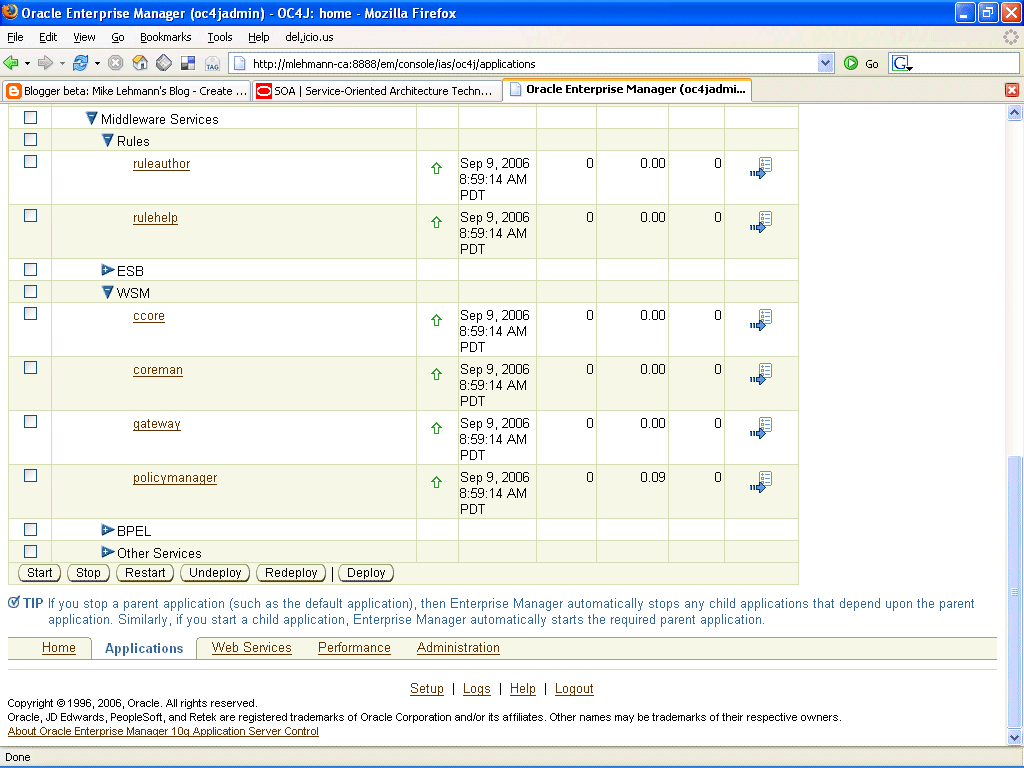The height and width of the screenshot is (768, 1024).
Task: Click the green up status arrow for coreman
Action: point(436,375)
